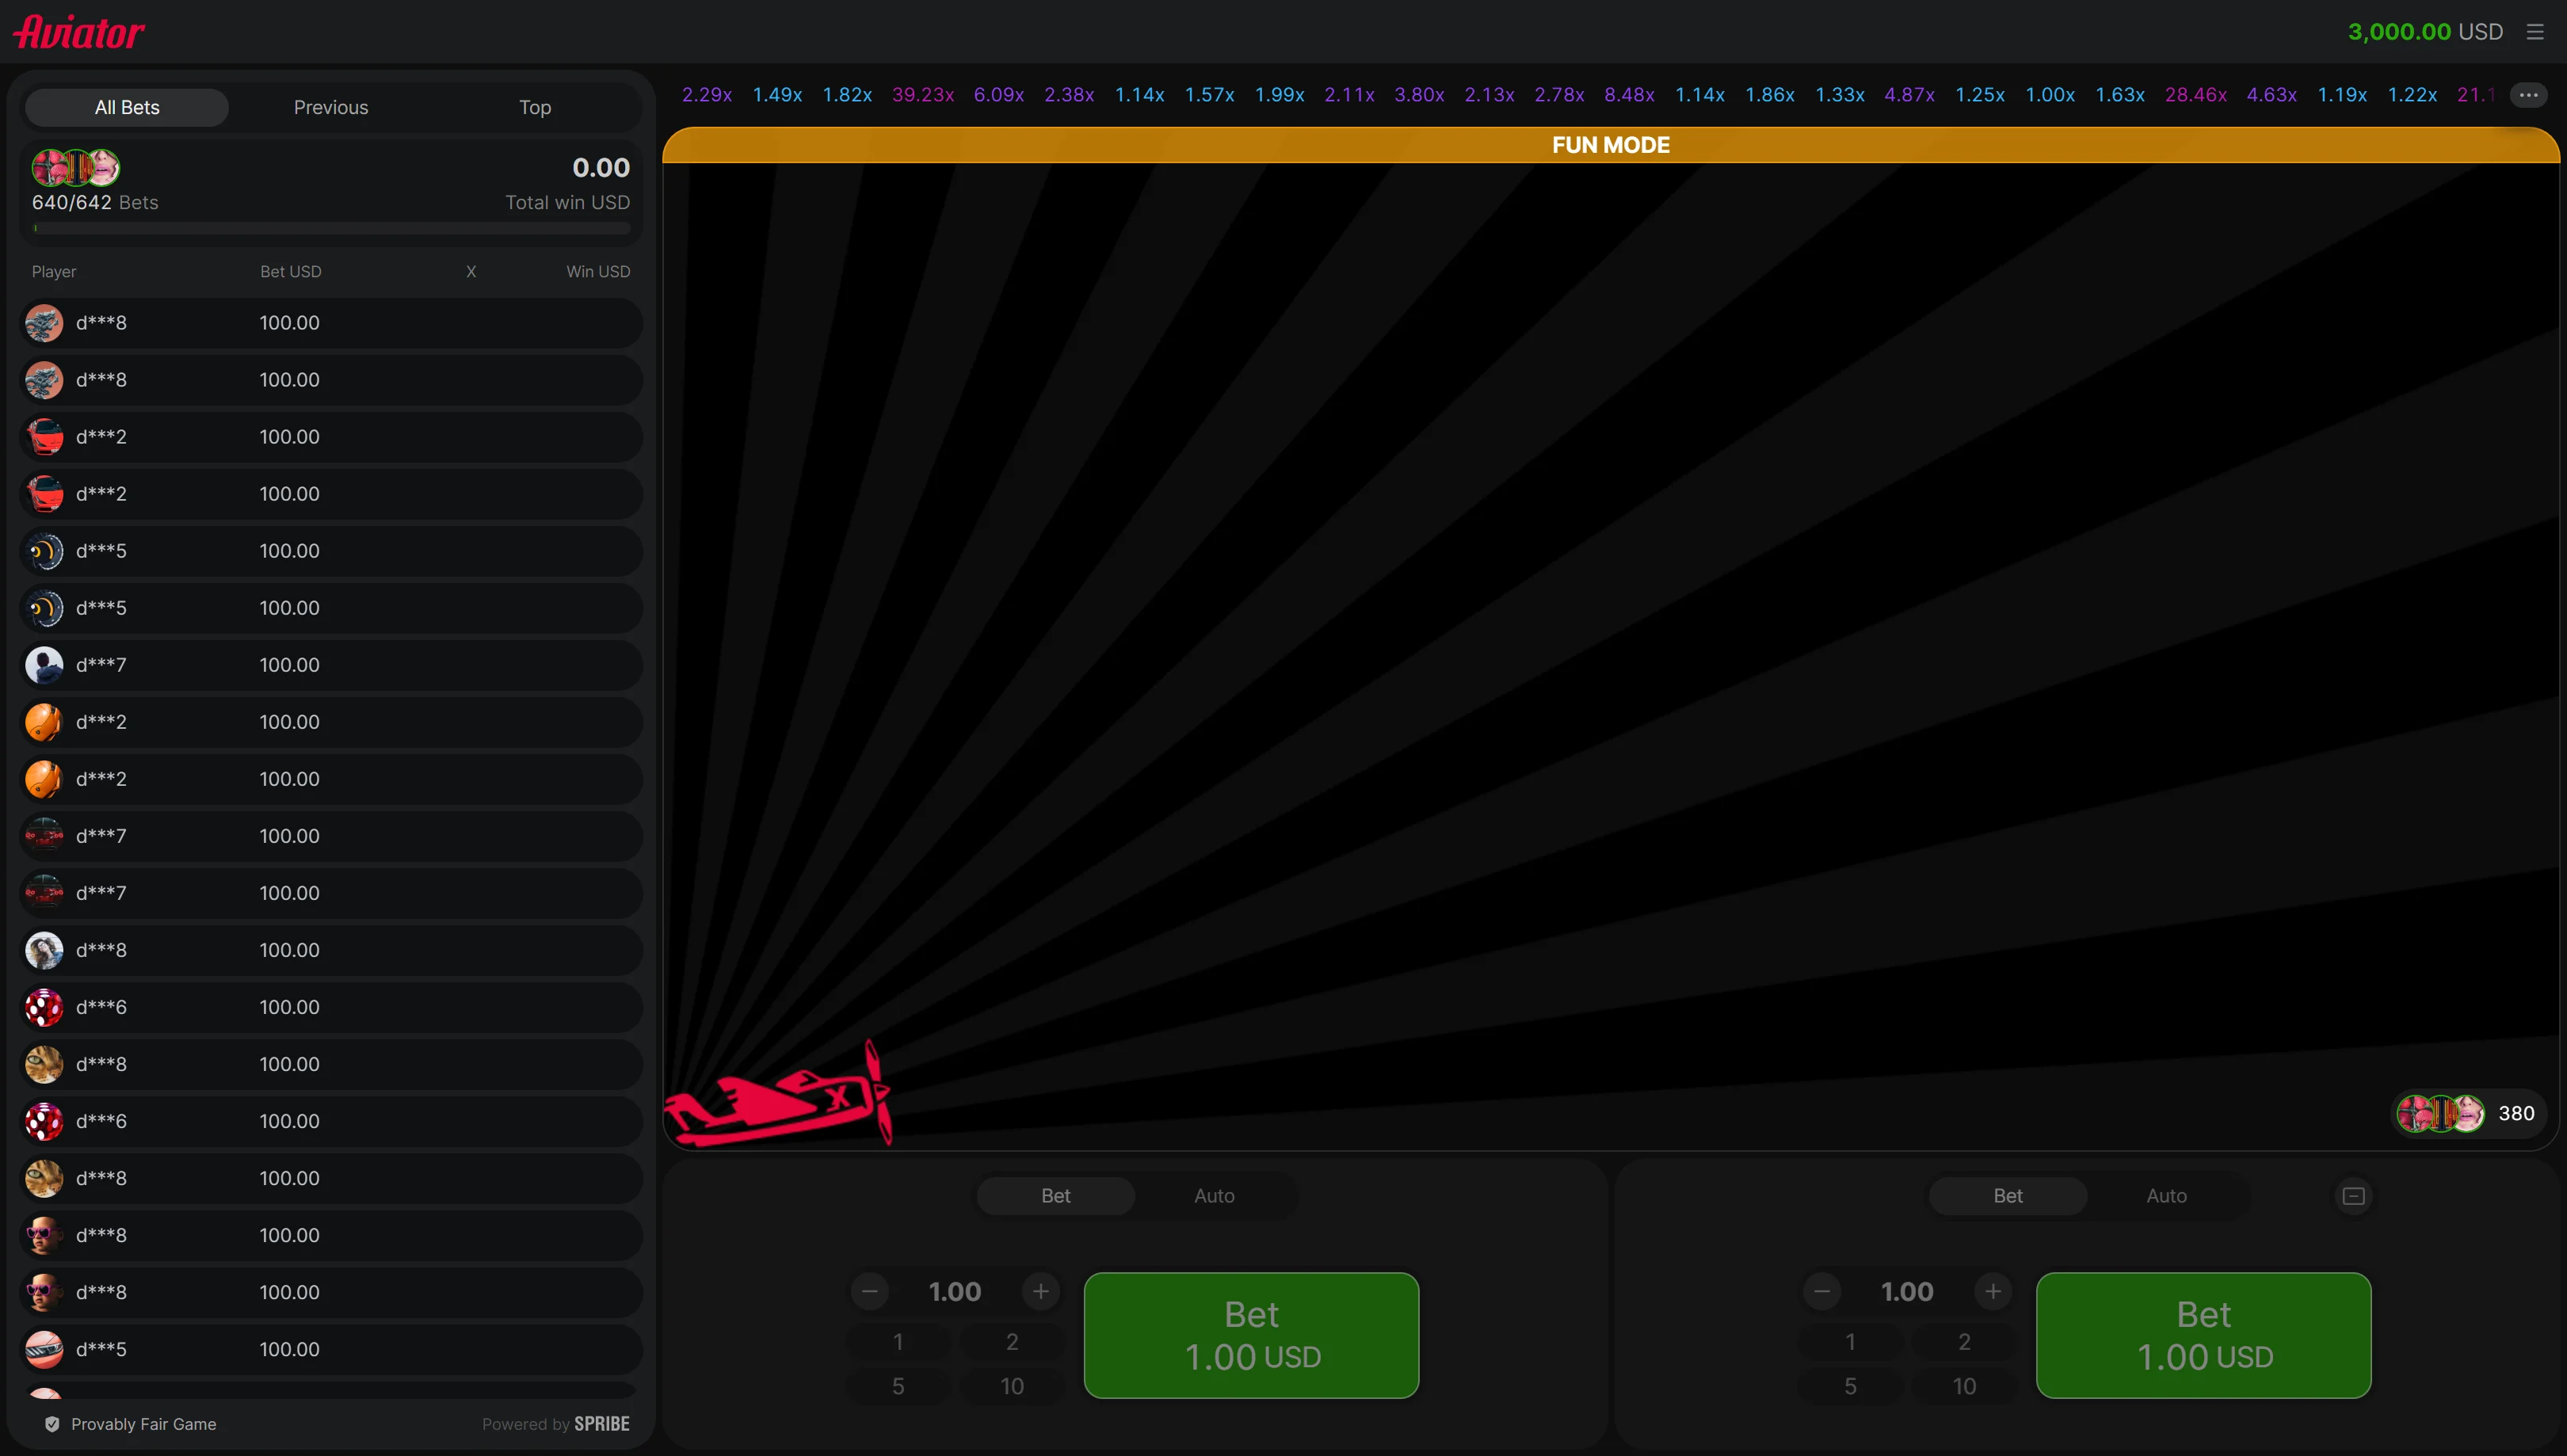2567x1456 pixels.
Task: Click the Aviator logo
Action: 79,32
